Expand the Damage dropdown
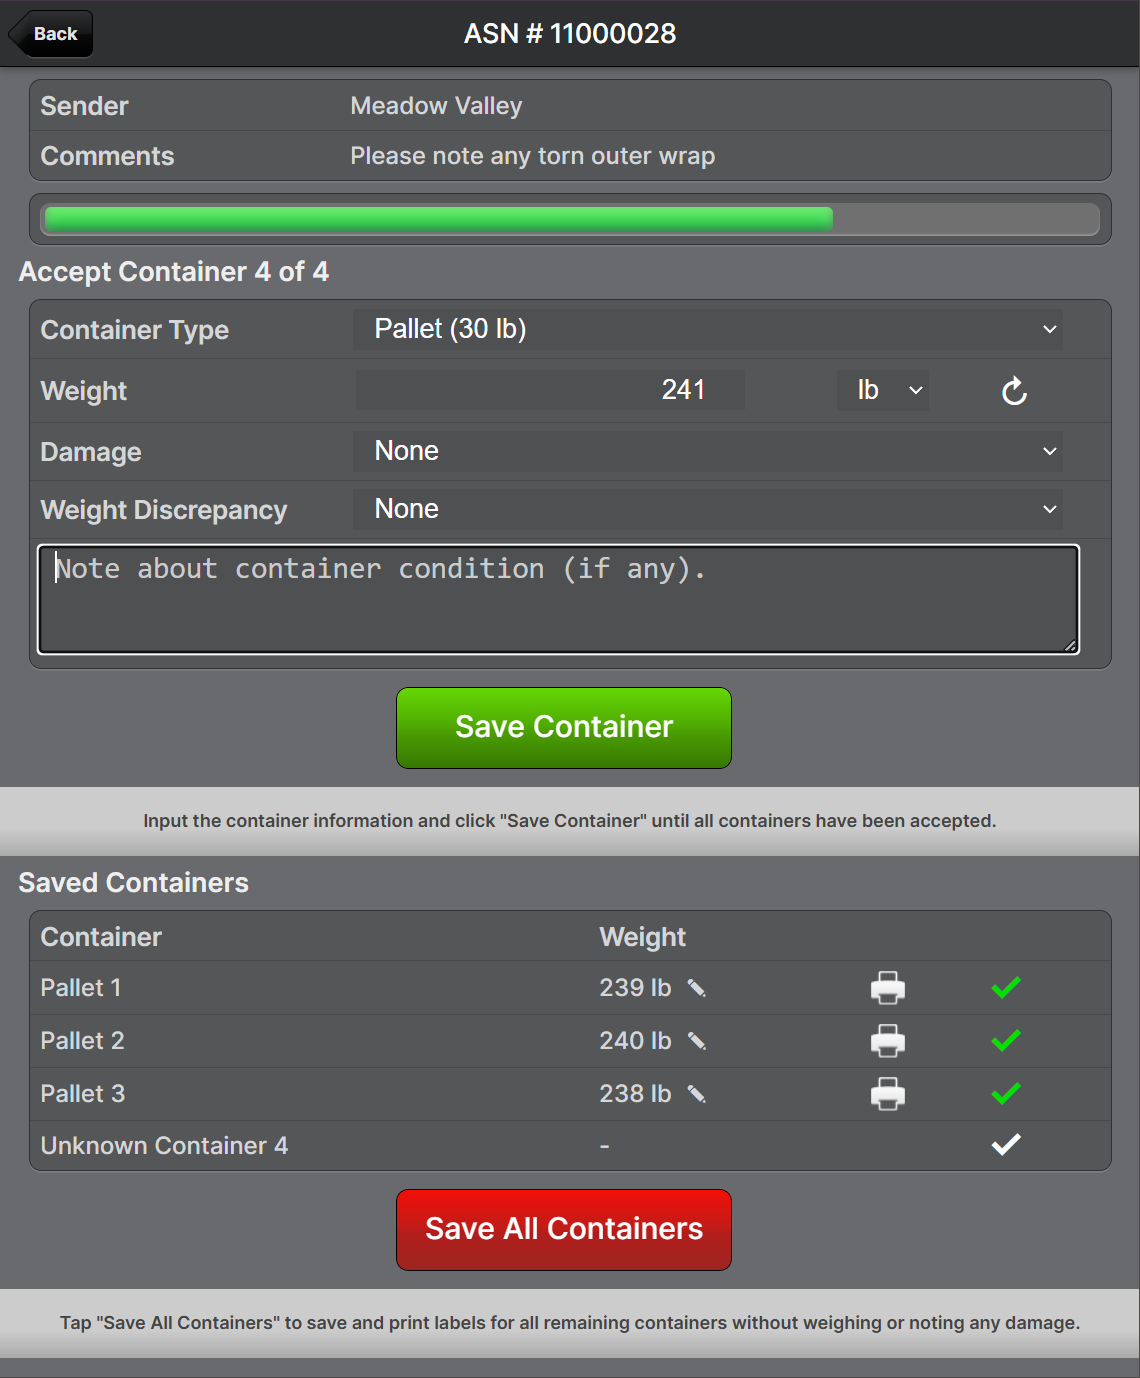 pos(707,452)
